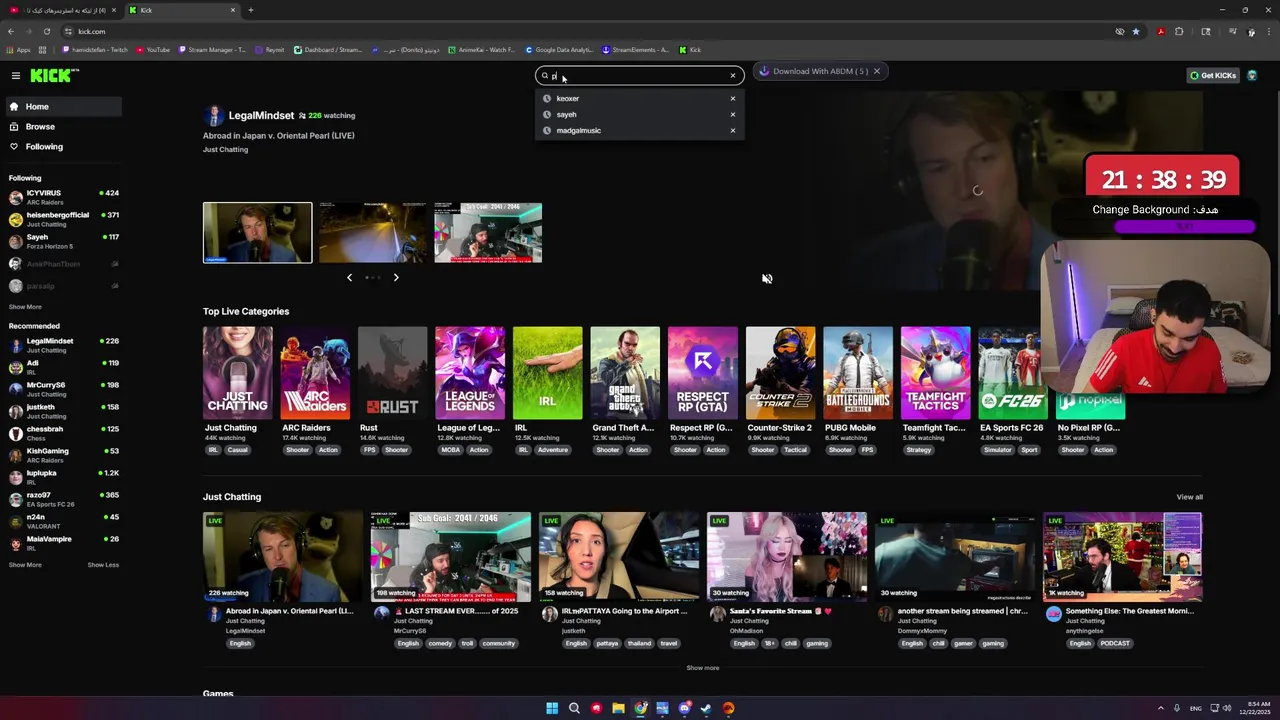
Task: Open the Windows Start menu
Action: pyautogui.click(x=552, y=708)
